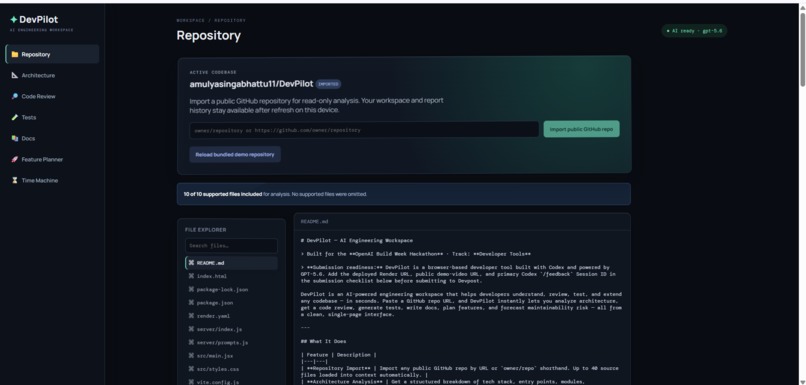This screenshot has height=385, width=806.
Task: Open the Docs section
Action: point(52,139)
